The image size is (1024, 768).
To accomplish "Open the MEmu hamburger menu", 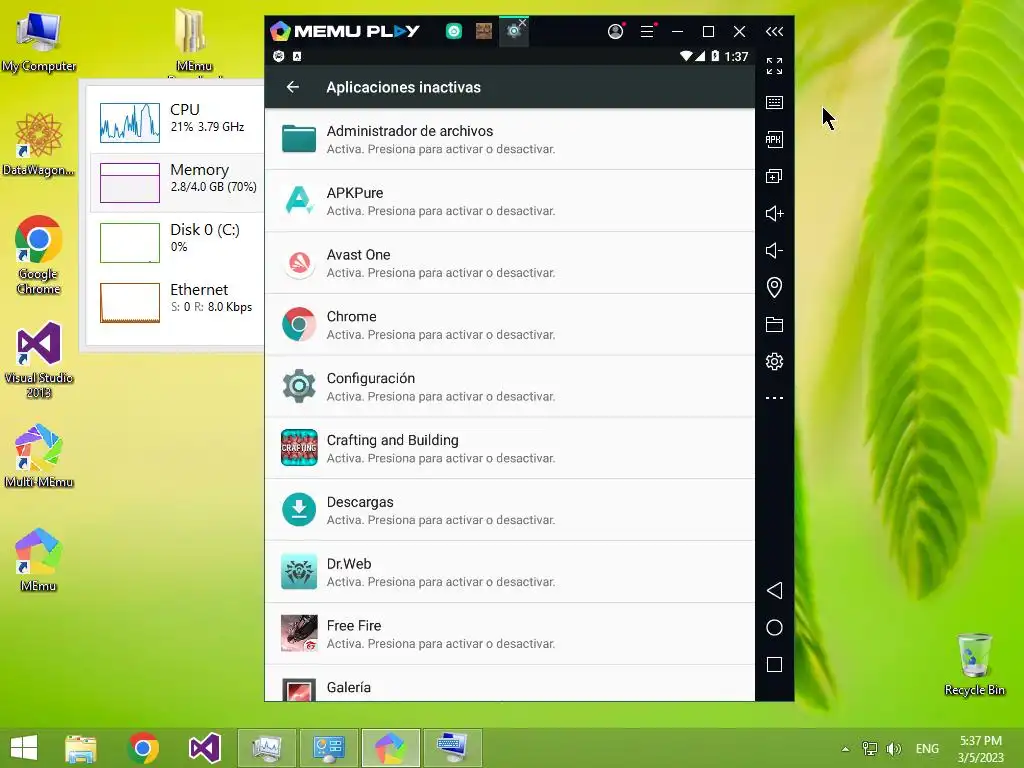I will [647, 31].
